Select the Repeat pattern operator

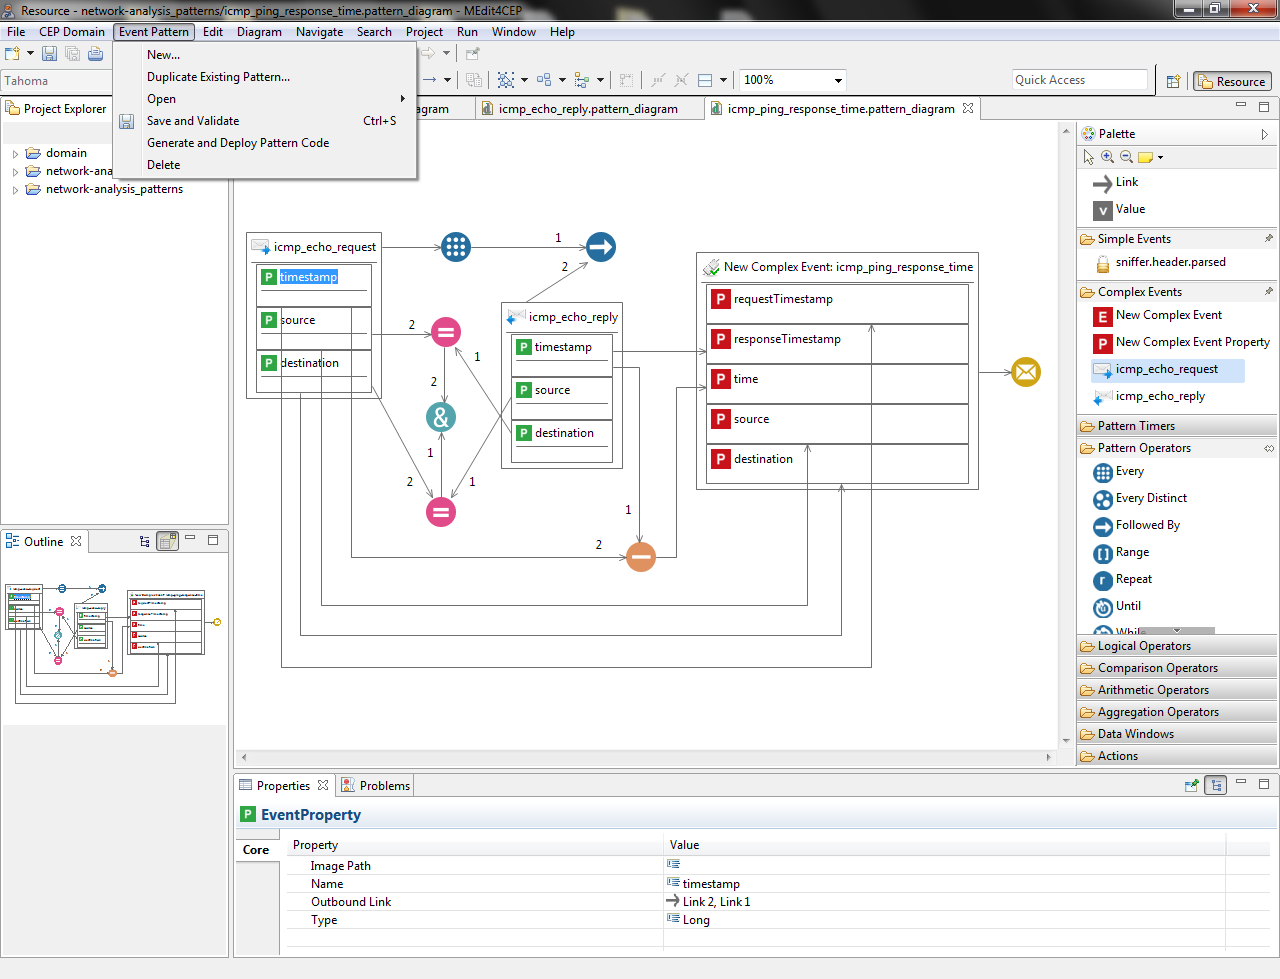click(x=1122, y=580)
